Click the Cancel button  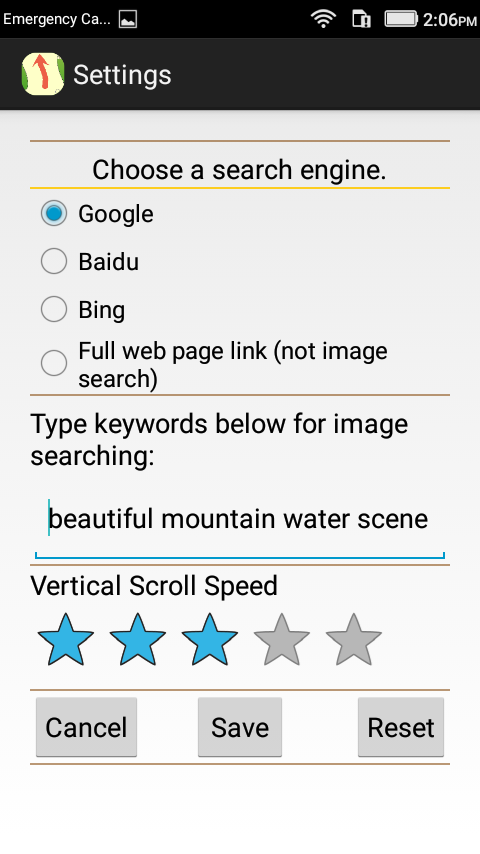86,727
